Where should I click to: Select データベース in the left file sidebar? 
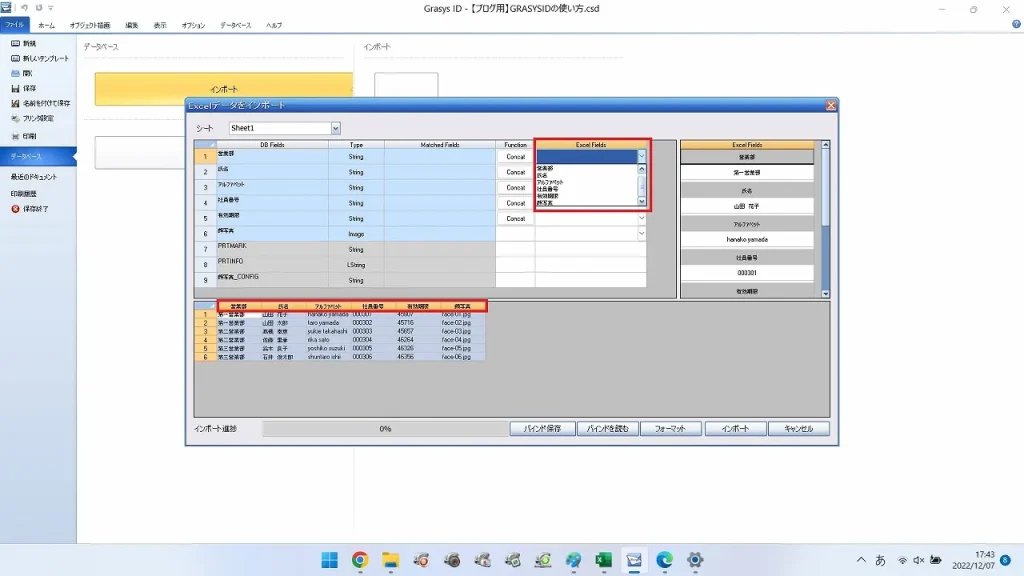pyautogui.click(x=38, y=157)
